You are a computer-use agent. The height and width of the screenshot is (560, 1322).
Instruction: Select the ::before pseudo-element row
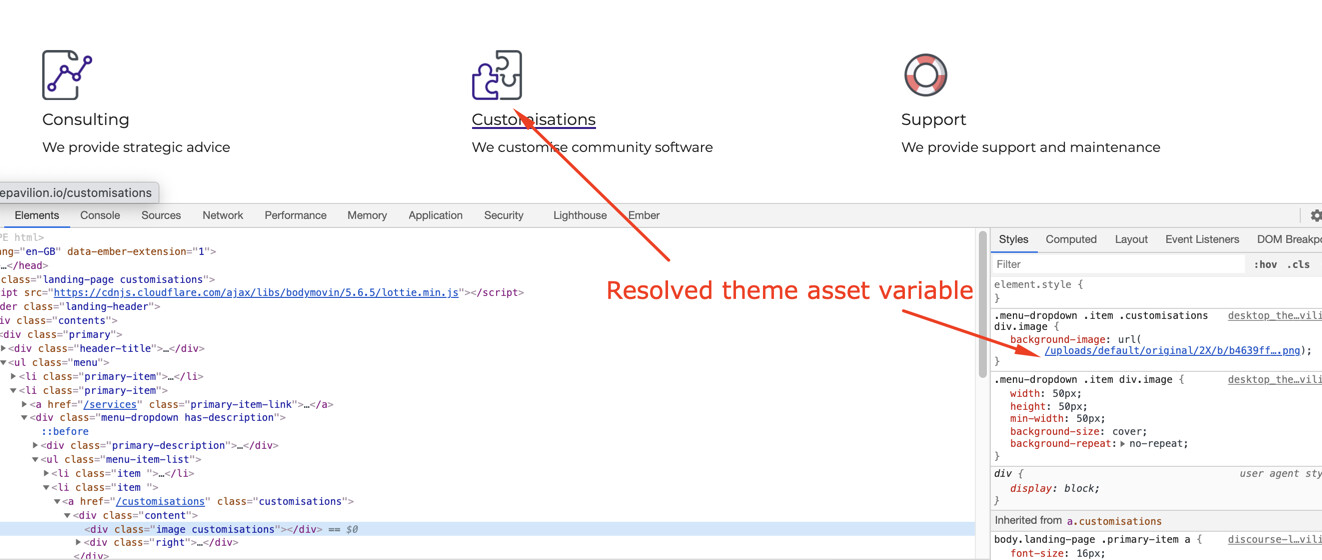click(x=65, y=432)
